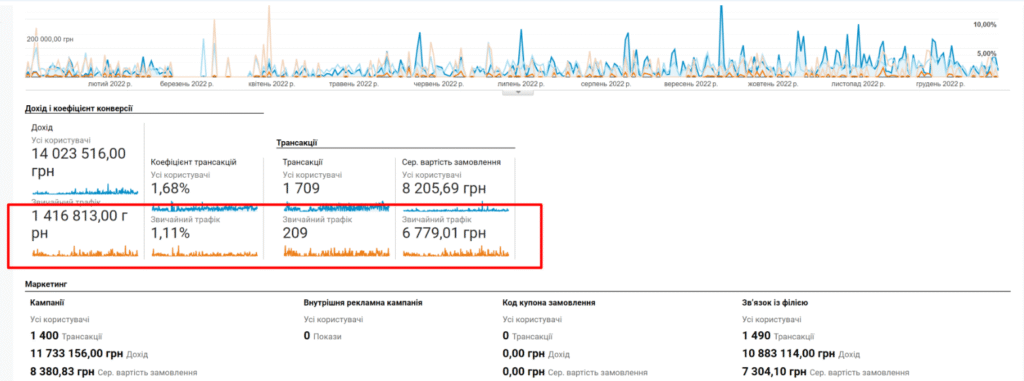Click the 1,11% organic conversion rate

point(170,233)
